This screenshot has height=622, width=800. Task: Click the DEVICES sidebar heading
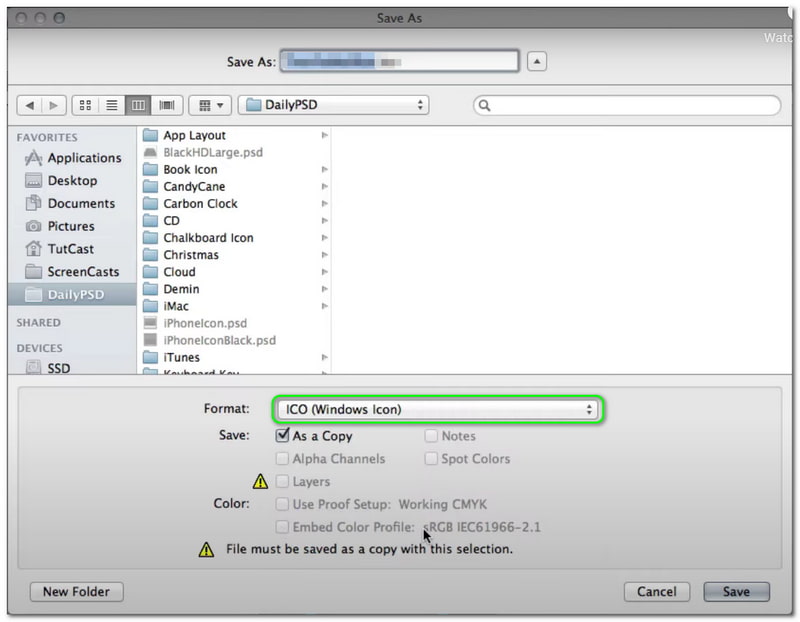pyautogui.click(x=40, y=349)
